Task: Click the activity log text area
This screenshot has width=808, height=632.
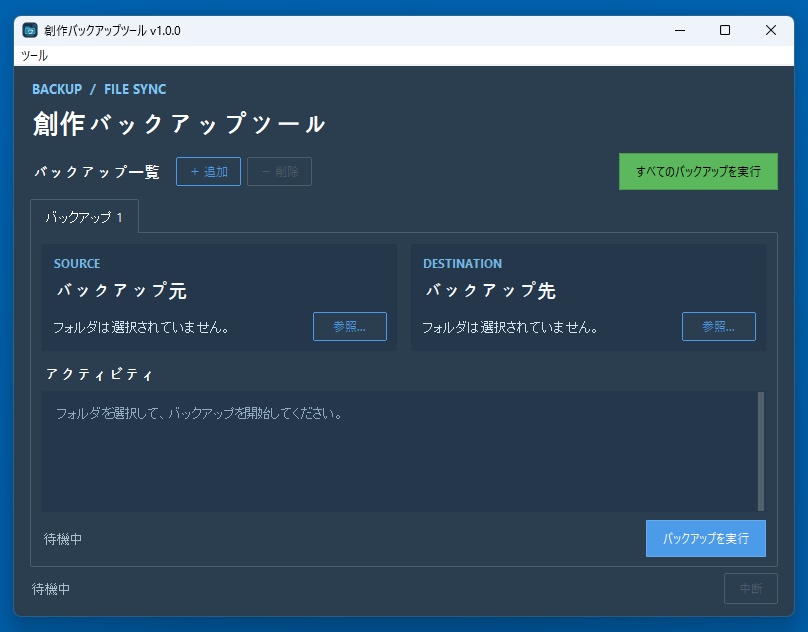Action: click(399, 451)
